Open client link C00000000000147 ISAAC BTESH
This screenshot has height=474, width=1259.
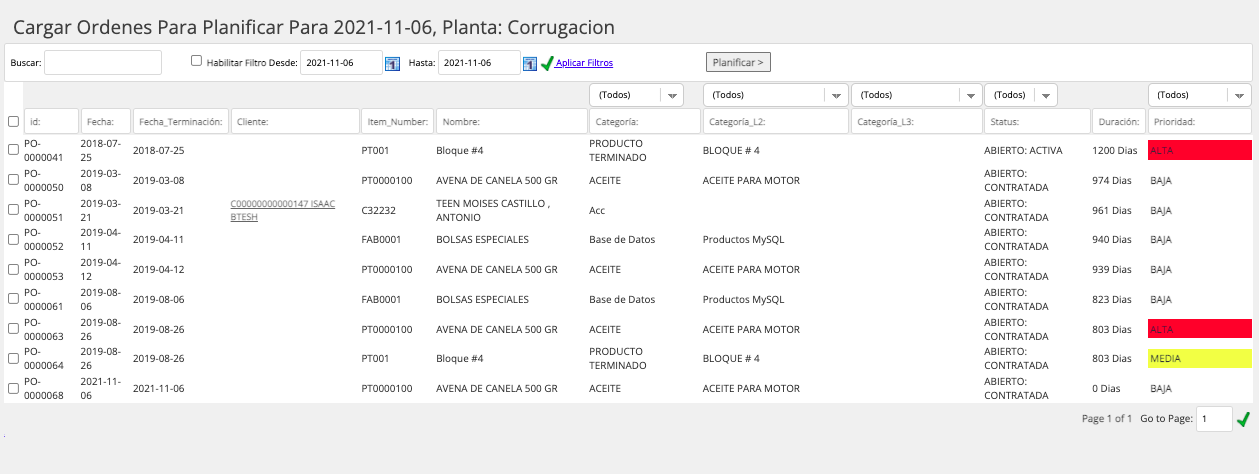(283, 210)
